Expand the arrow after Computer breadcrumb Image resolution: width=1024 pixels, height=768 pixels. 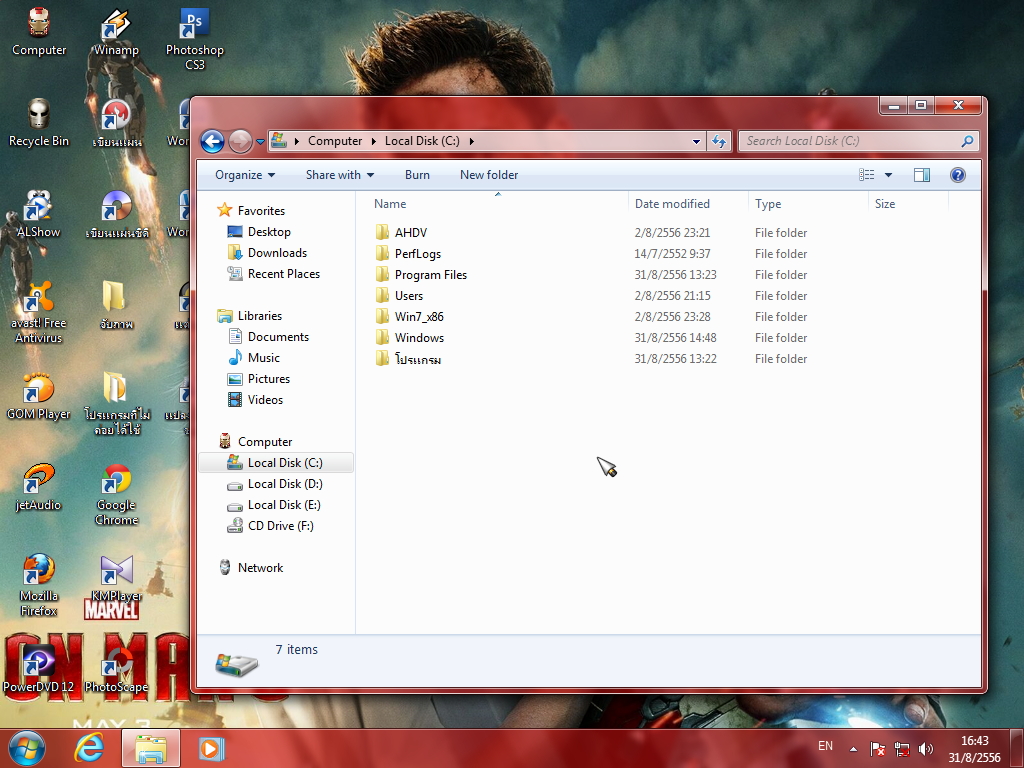pos(374,141)
